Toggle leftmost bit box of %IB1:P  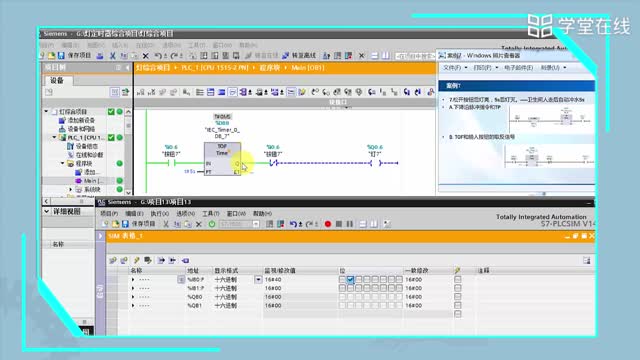click(342, 288)
